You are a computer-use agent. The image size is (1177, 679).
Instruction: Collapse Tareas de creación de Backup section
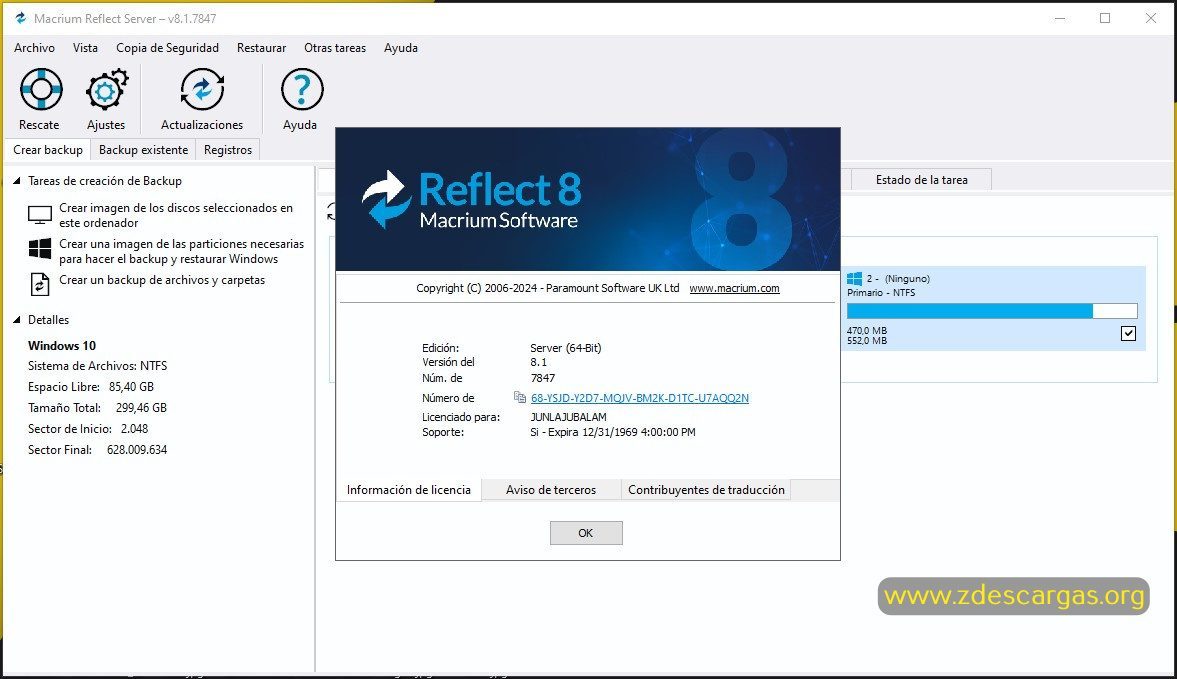[x=17, y=181]
